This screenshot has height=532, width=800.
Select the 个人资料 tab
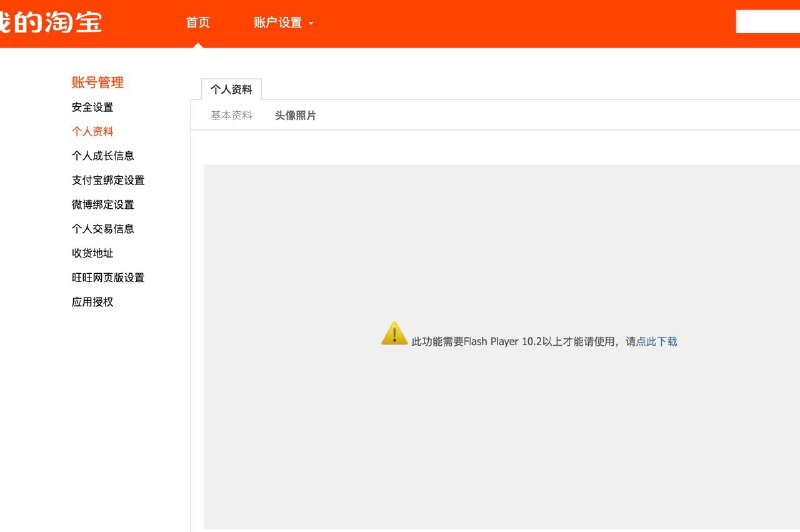(x=231, y=89)
